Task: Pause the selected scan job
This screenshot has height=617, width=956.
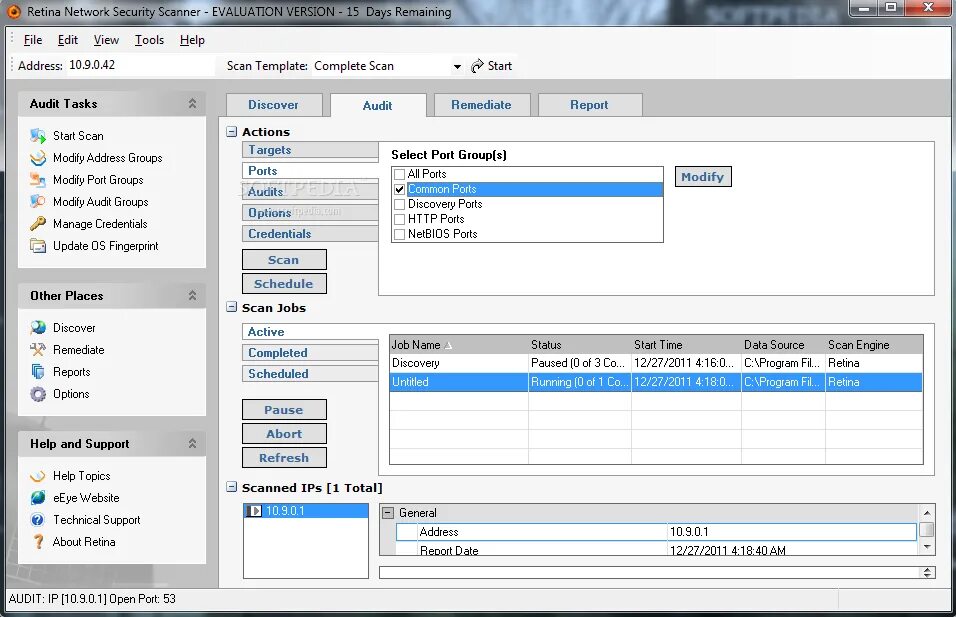Action: 284,410
